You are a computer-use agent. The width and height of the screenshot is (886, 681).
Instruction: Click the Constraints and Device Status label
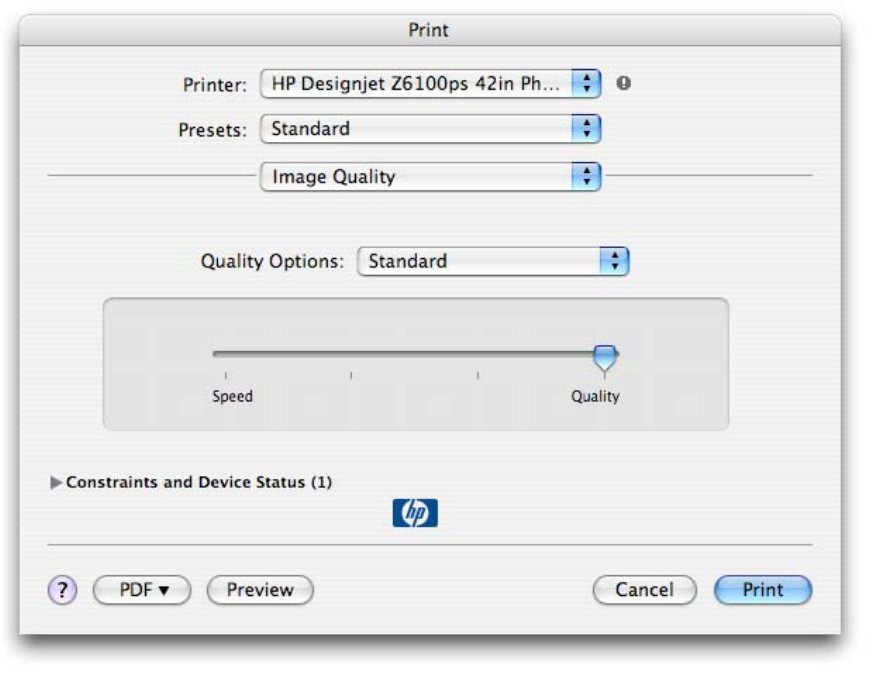[199, 482]
